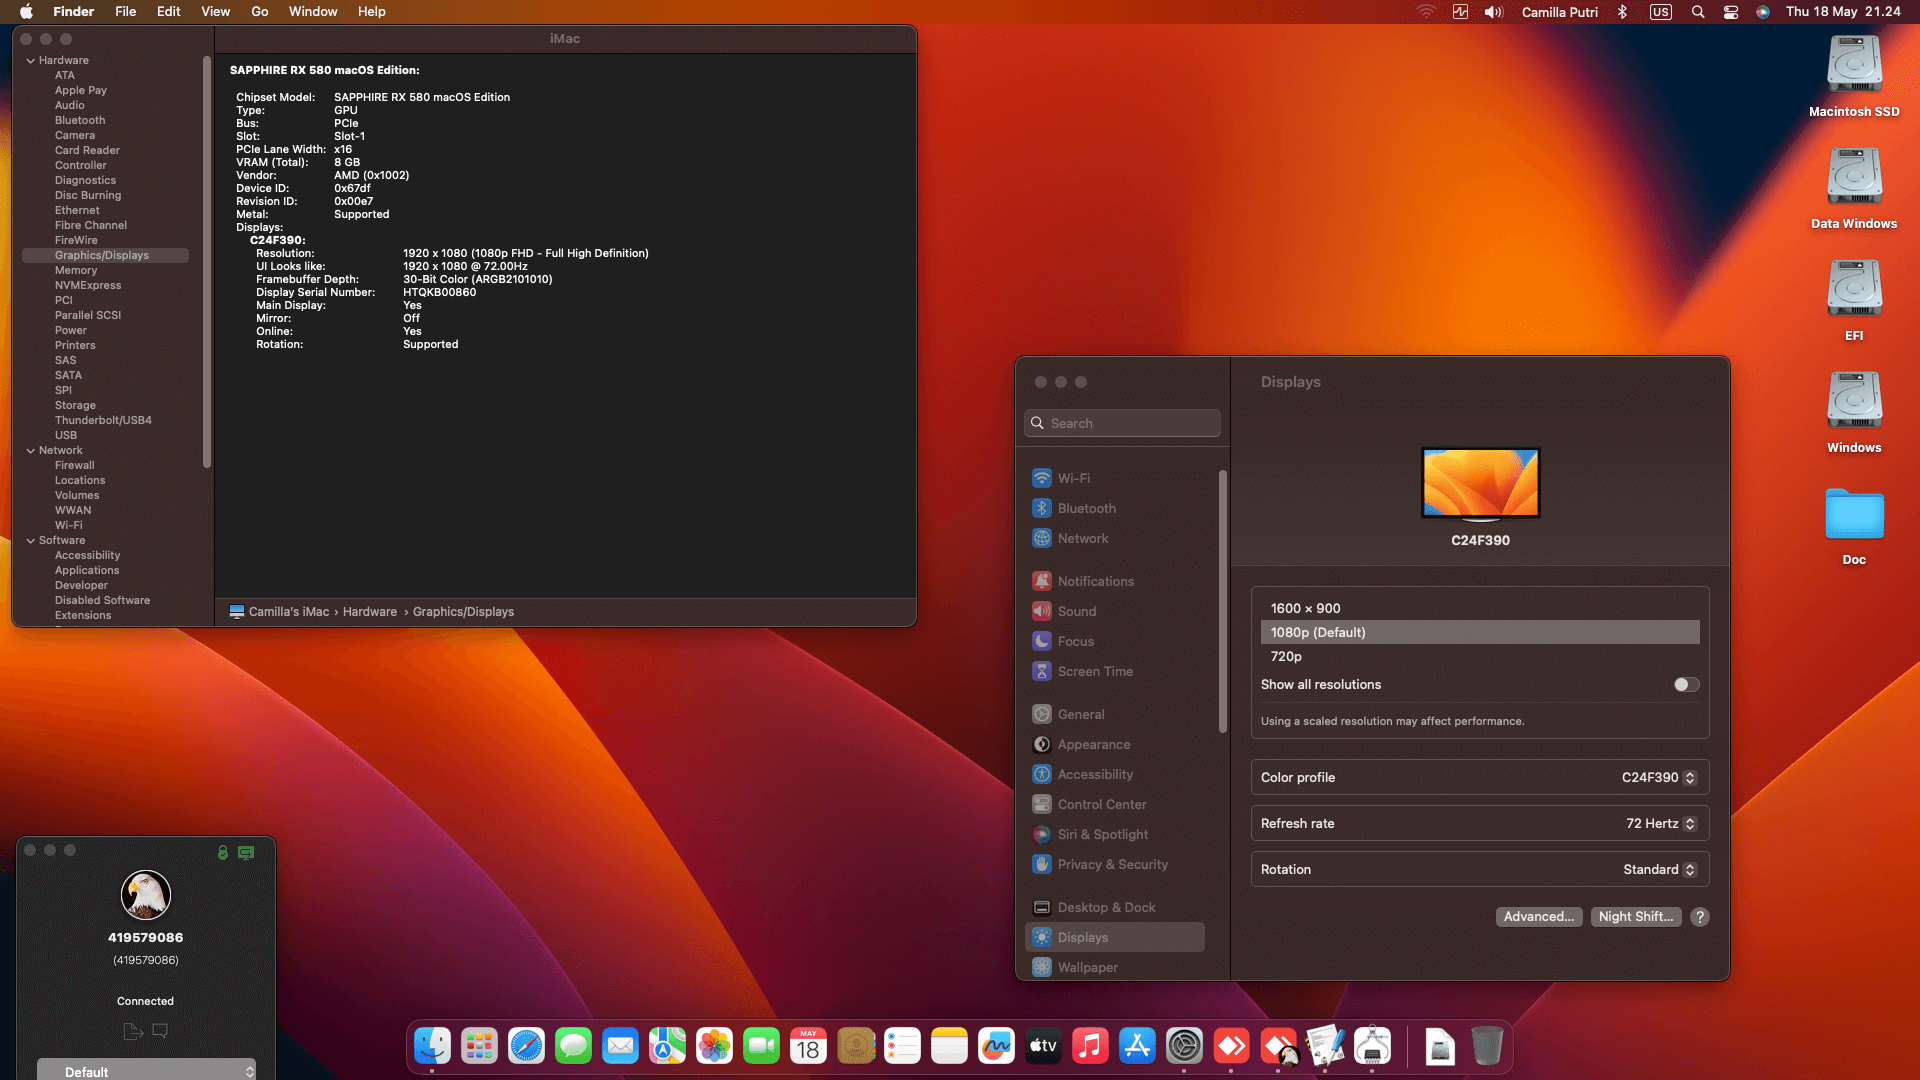The image size is (1920, 1080).
Task: Open the Refresh rate dropdown
Action: [x=1661, y=824]
